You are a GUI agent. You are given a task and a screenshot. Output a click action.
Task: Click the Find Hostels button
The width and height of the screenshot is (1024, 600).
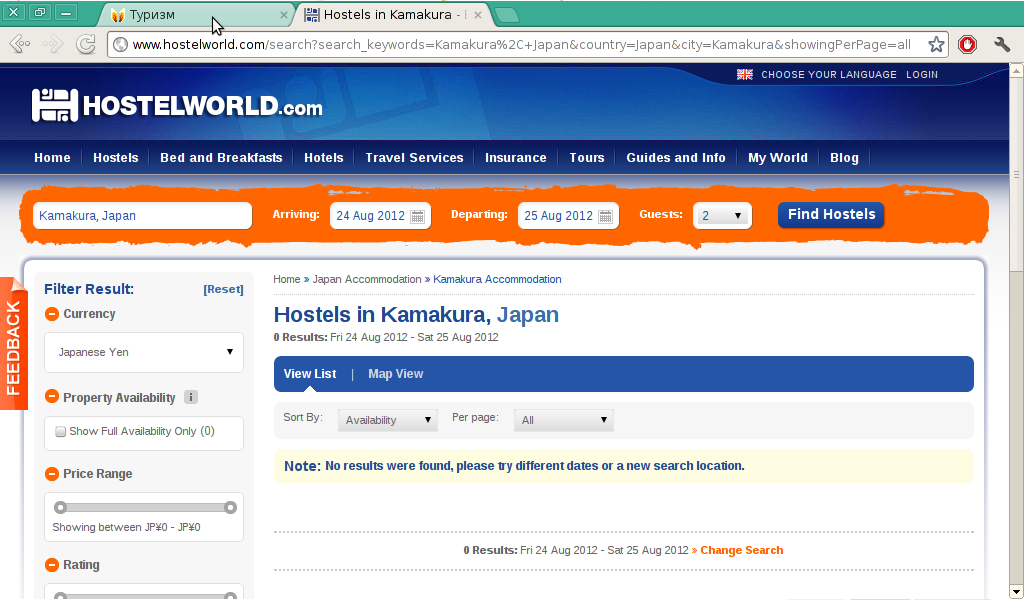(831, 215)
